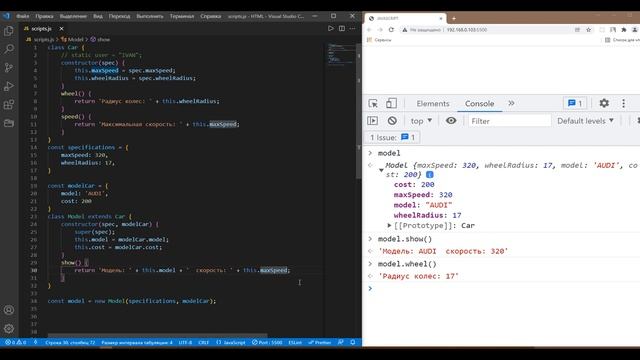Screen dimensions: 640x360
Task: Split the VS Code editor to the right
Action: pyautogui.click(x=342, y=29)
